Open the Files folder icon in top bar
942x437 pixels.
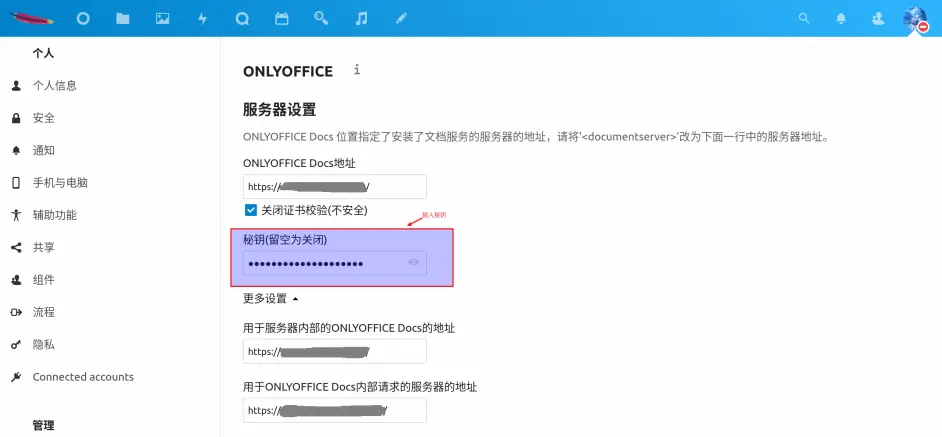[x=123, y=18]
